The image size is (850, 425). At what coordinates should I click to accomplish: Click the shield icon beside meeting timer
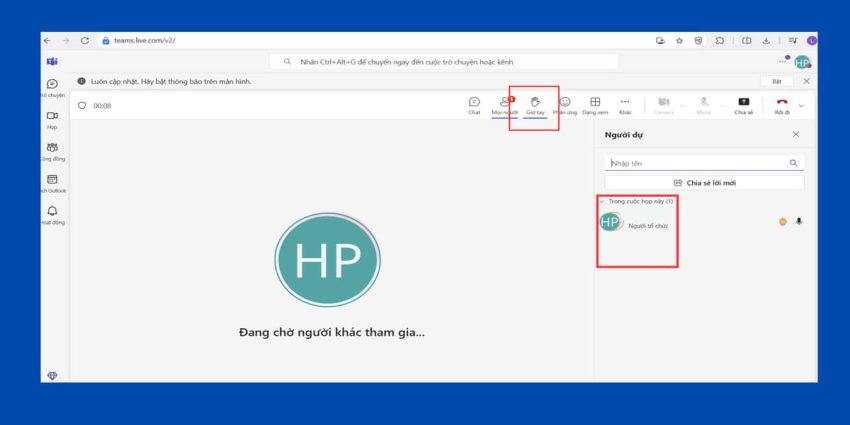click(x=82, y=105)
